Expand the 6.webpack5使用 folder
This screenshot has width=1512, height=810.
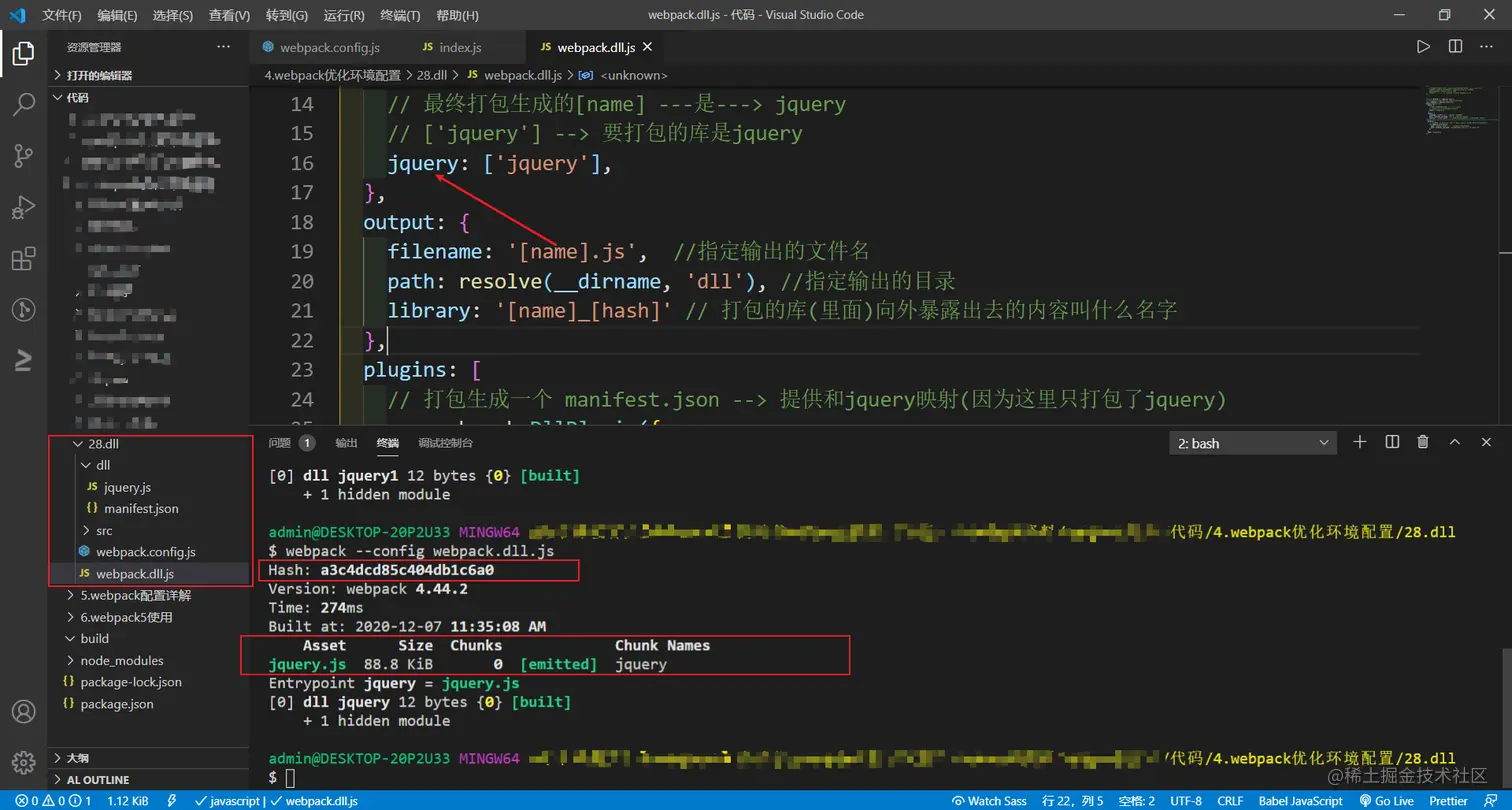pyautogui.click(x=147, y=617)
